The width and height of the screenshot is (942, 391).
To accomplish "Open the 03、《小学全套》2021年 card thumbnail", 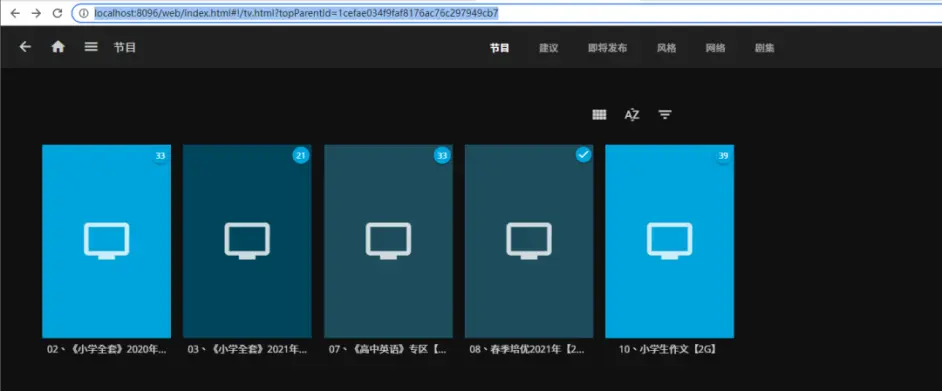I will pos(247,241).
